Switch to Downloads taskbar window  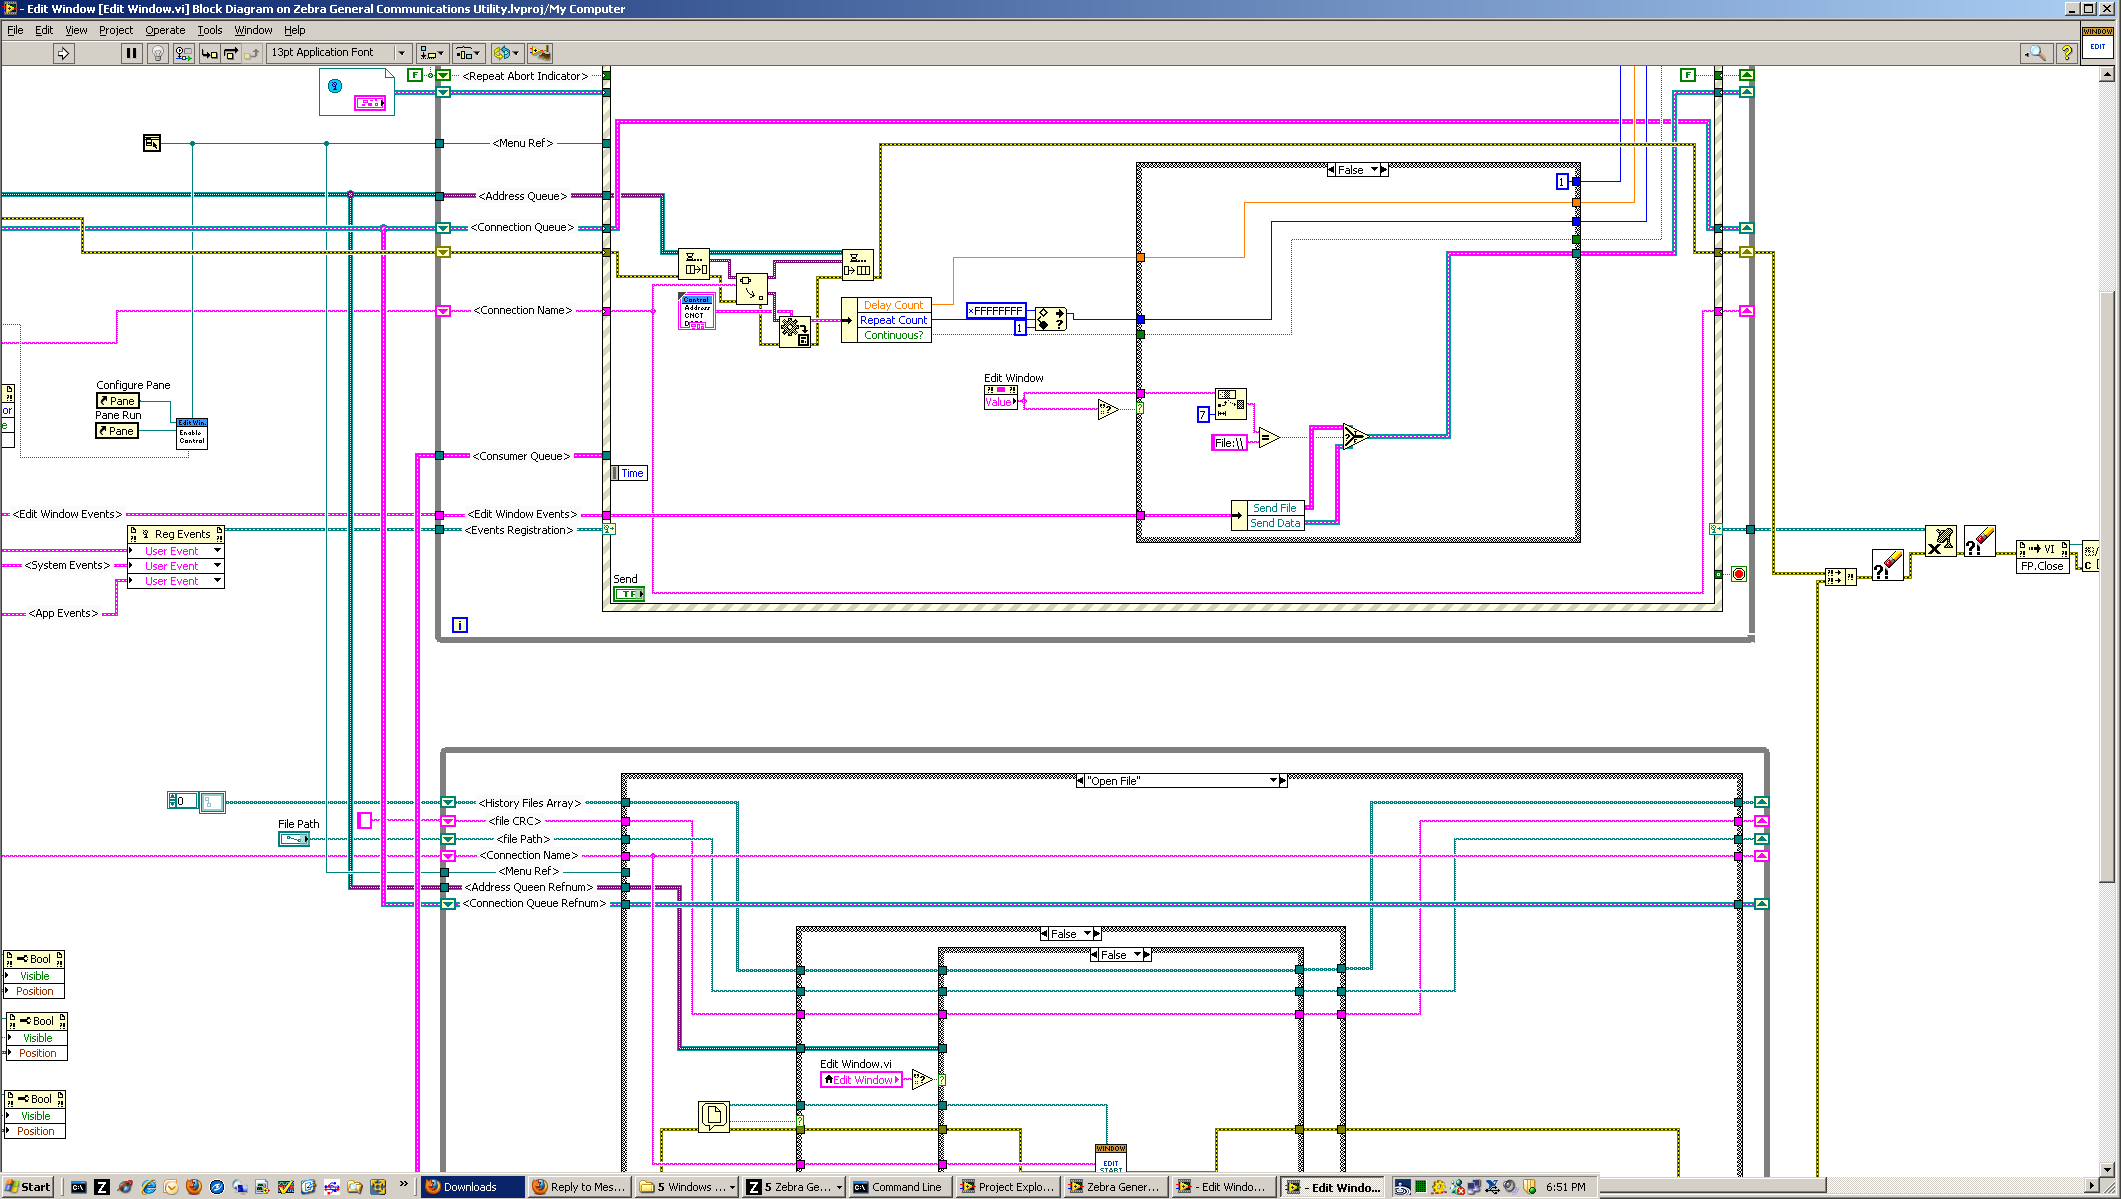[x=472, y=1187]
